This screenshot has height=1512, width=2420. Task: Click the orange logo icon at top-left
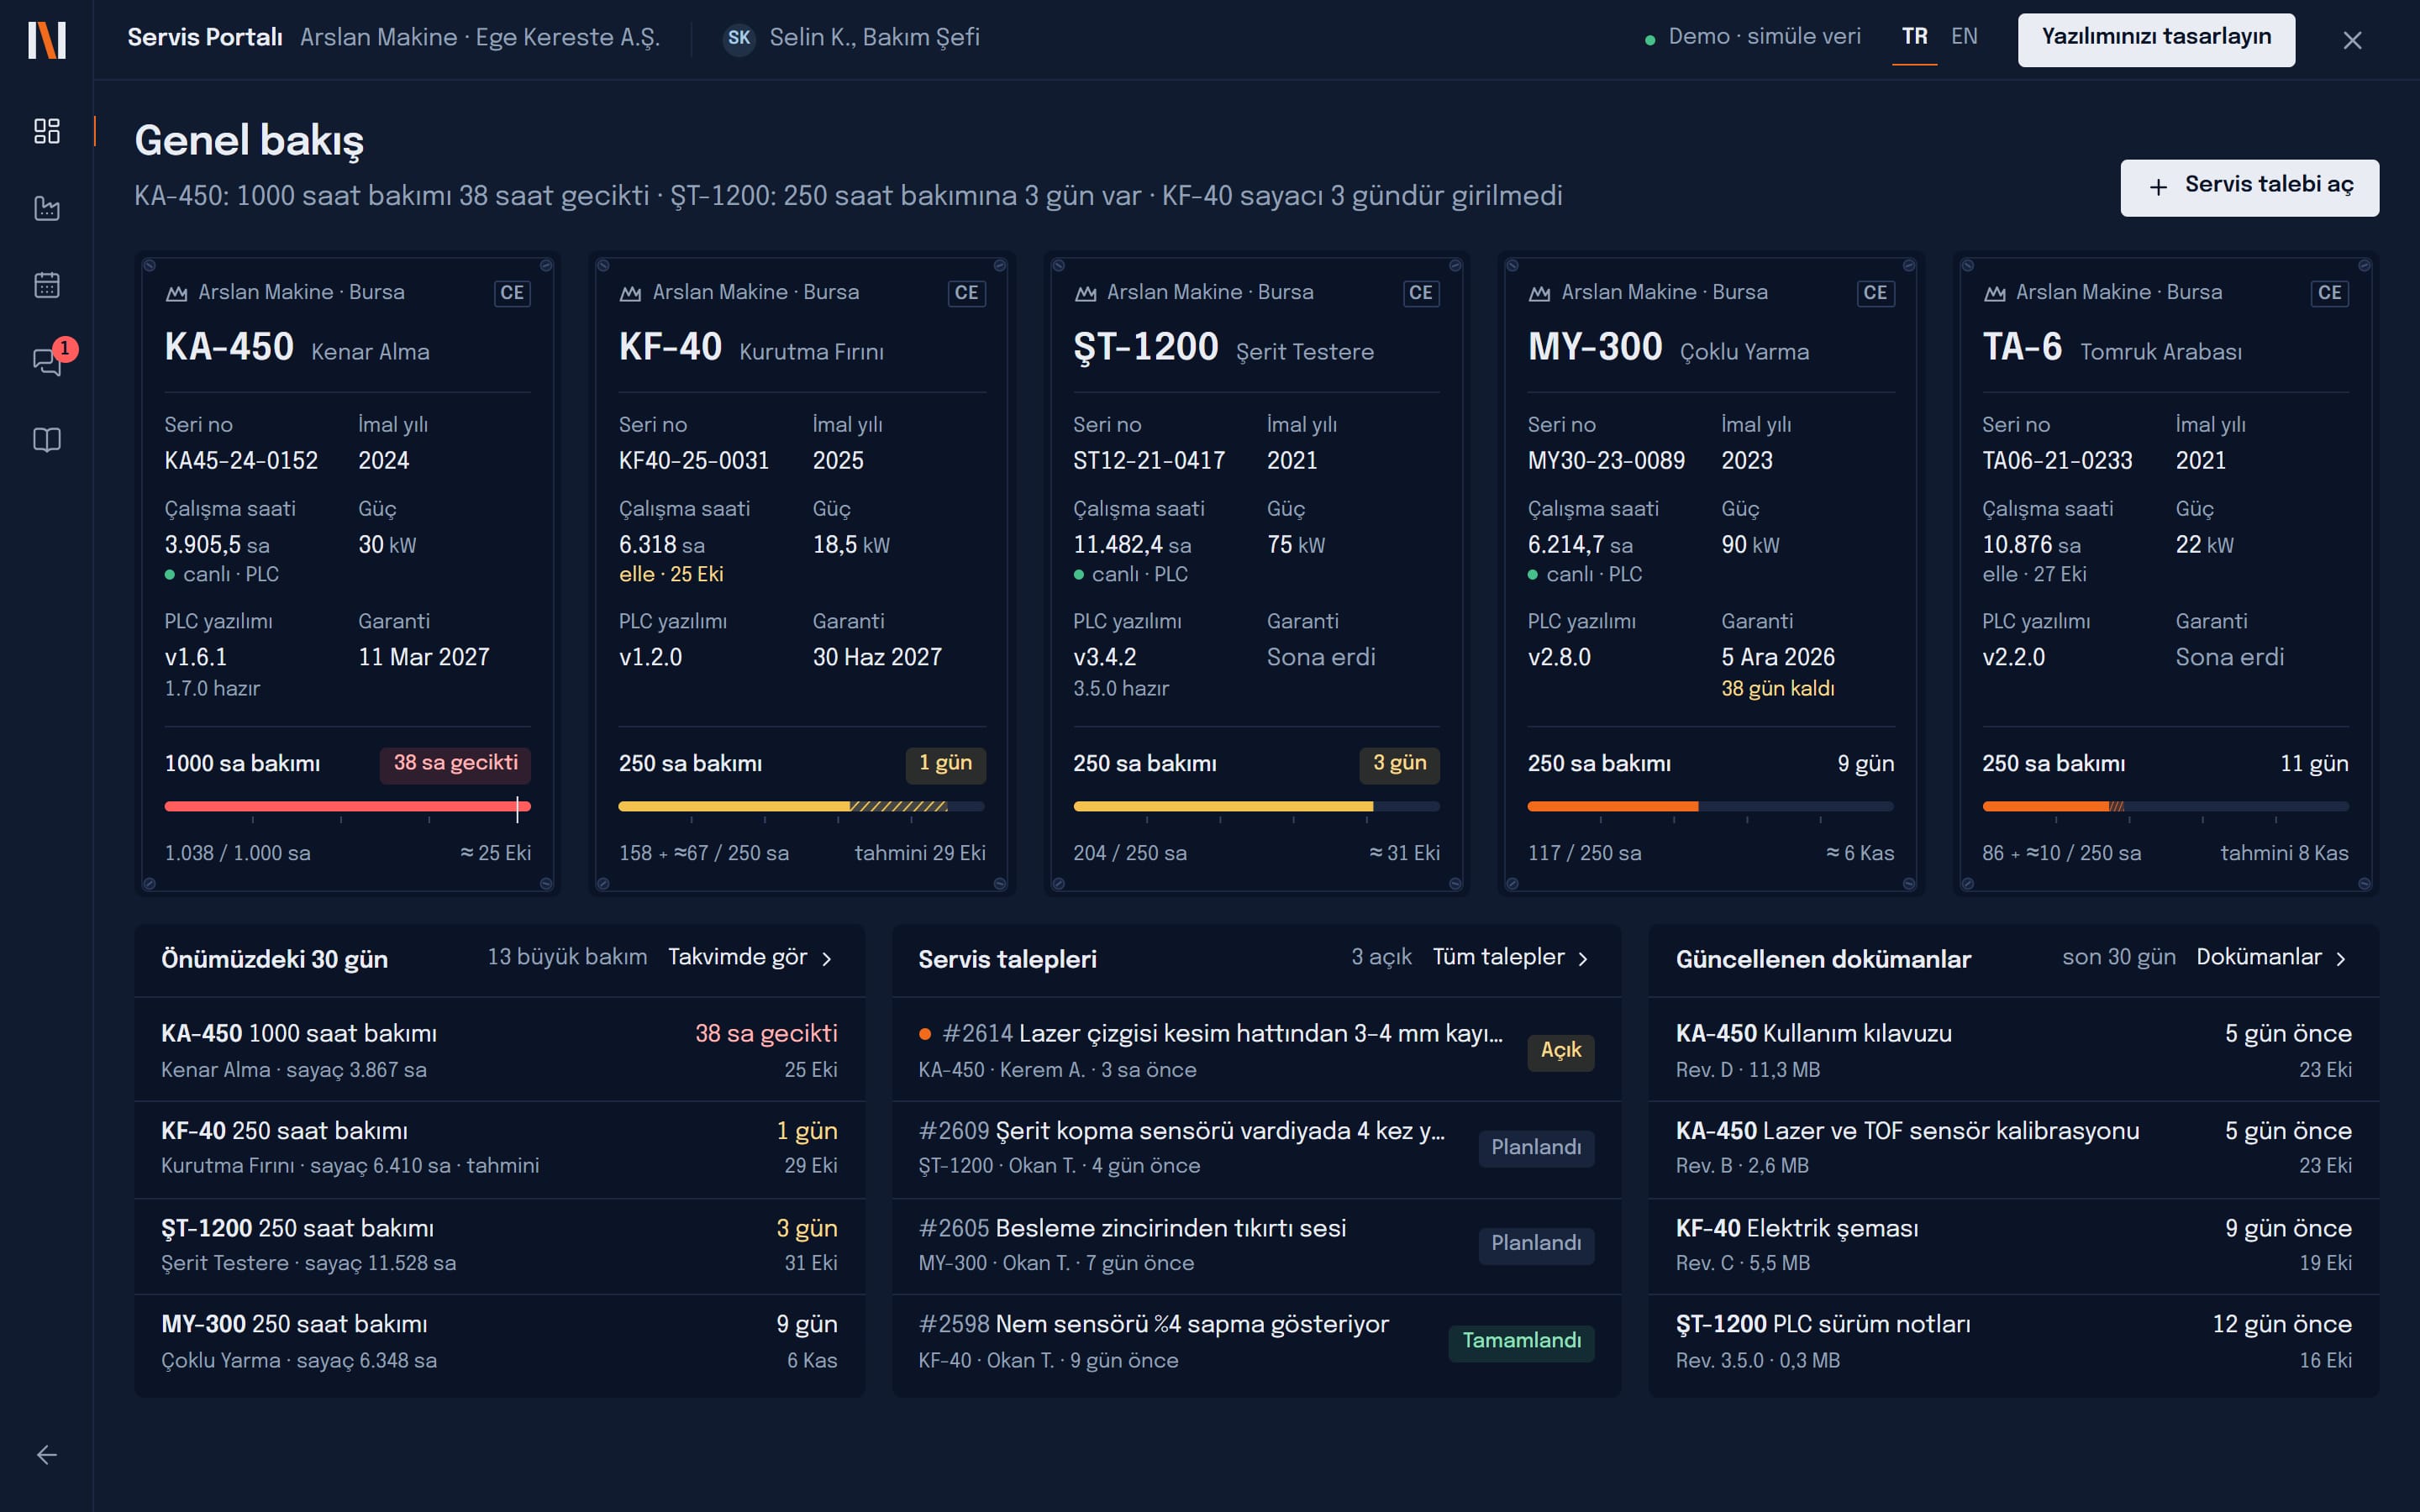coord(47,40)
